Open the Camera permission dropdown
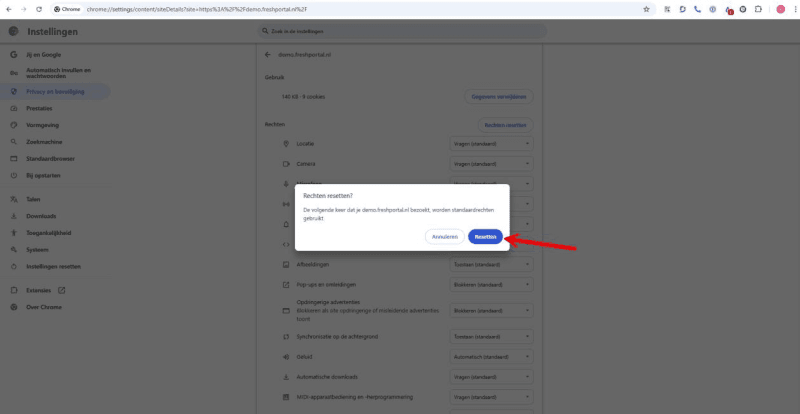The width and height of the screenshot is (800, 414). [x=491, y=164]
